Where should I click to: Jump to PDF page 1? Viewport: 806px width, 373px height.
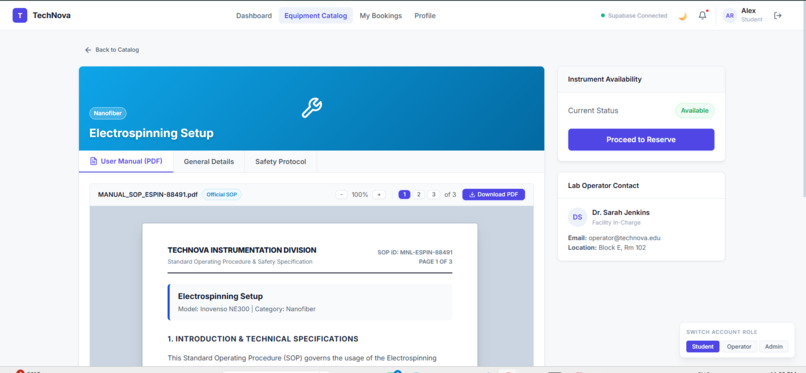[x=404, y=195]
